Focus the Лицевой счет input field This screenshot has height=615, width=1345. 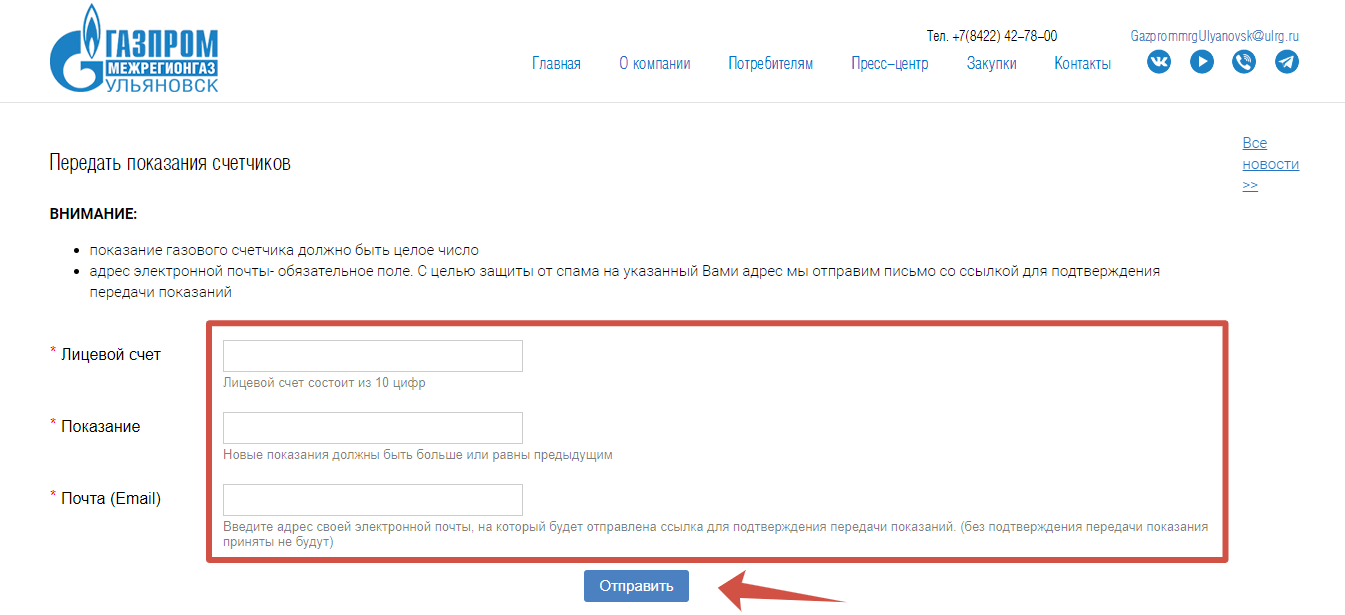(x=373, y=356)
